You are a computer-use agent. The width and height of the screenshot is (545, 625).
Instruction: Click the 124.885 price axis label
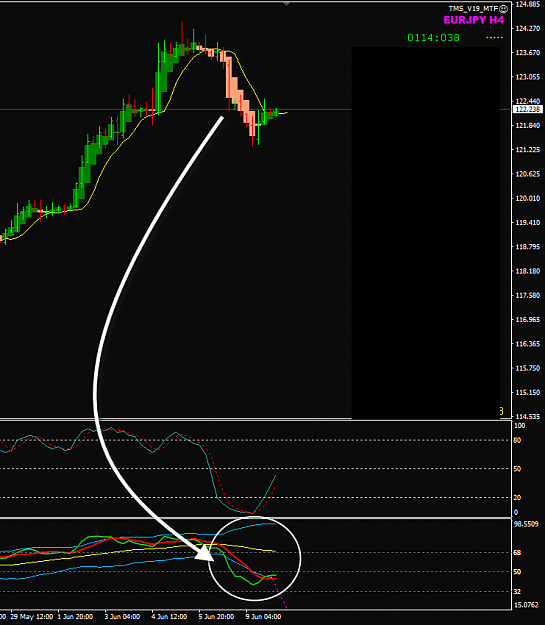(527, 4)
